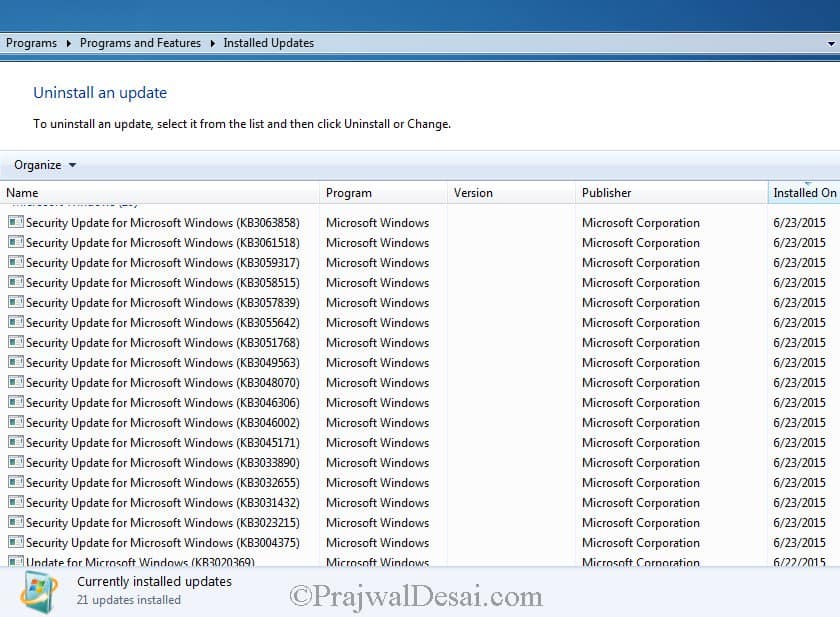Click the 21 updates installed status text
The width and height of the screenshot is (840, 617).
click(129, 600)
